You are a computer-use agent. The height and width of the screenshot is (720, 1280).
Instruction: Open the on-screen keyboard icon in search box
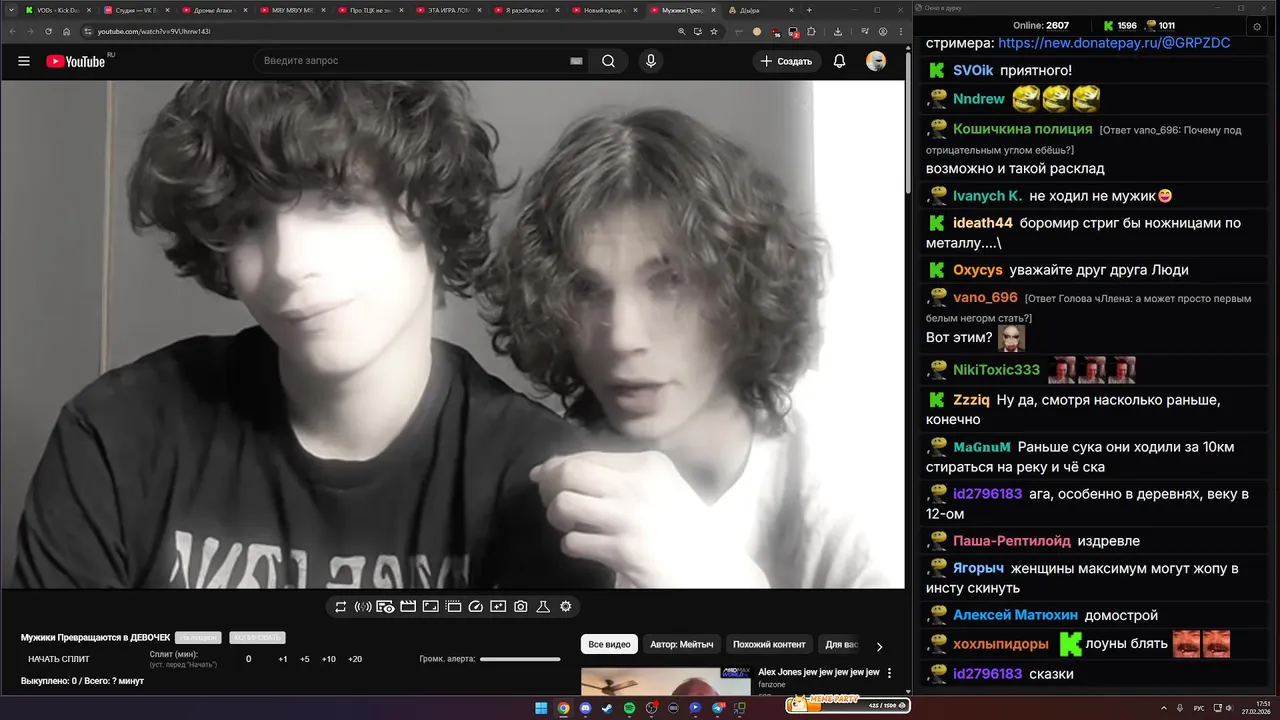pyautogui.click(x=576, y=61)
